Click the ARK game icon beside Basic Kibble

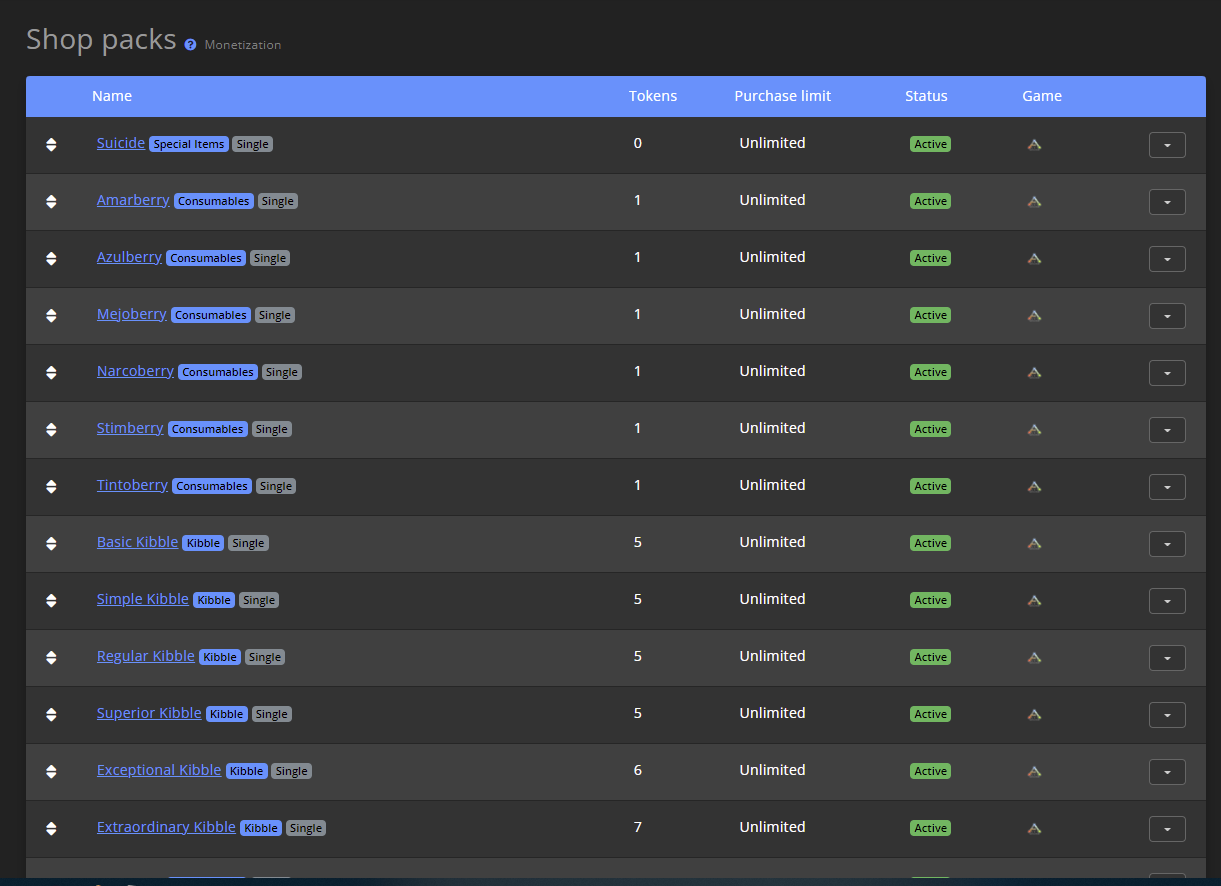(1034, 543)
